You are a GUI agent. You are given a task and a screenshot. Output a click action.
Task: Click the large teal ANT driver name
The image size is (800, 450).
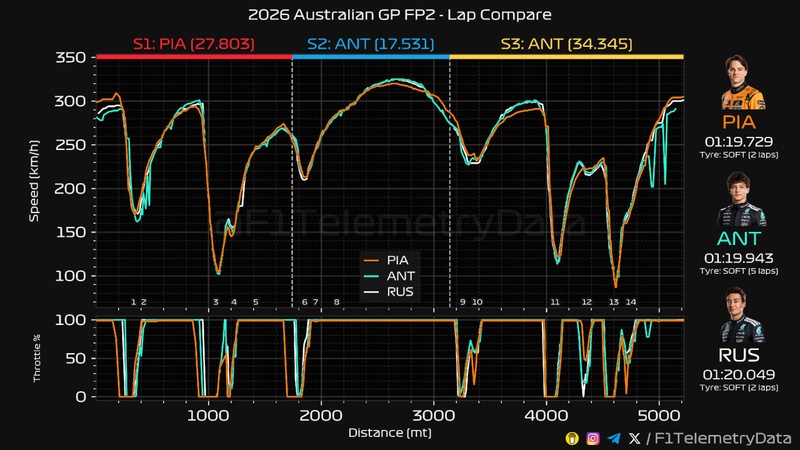pyautogui.click(x=739, y=239)
